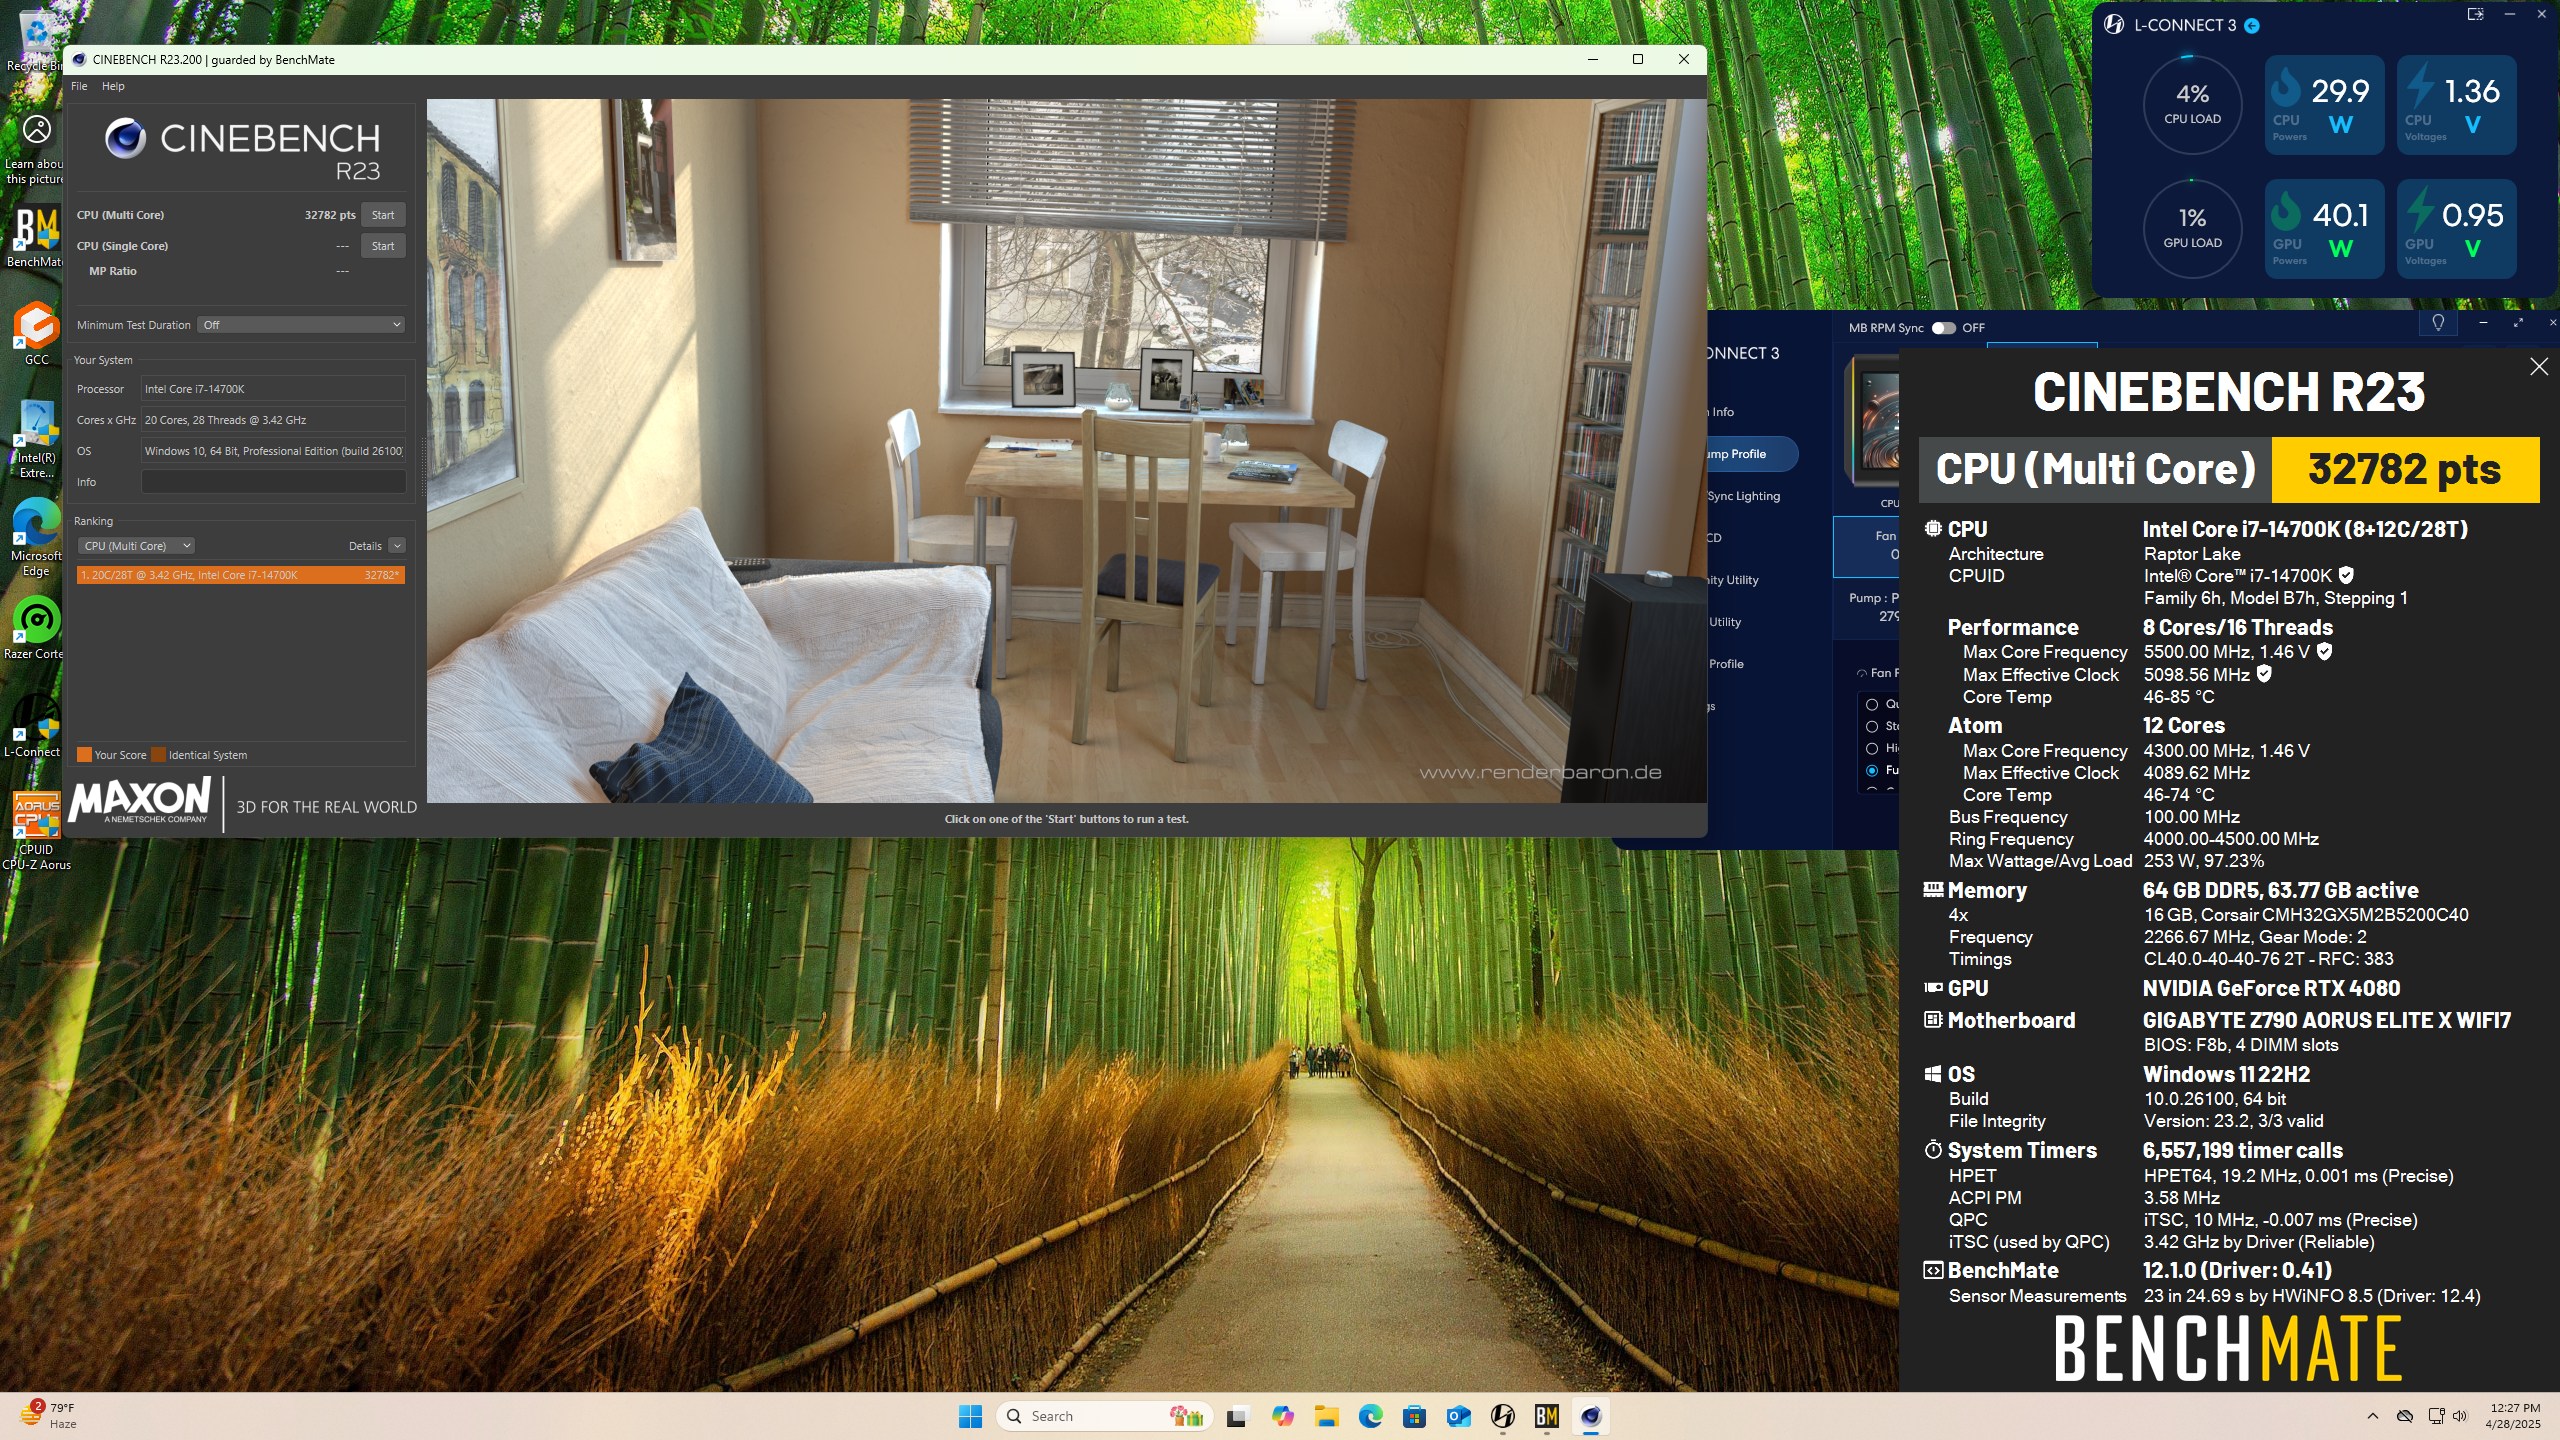This screenshot has height=1440, width=2560.
Task: Open the CPUID CPU-Z Aorus desktop shortcut
Action: pyautogui.click(x=36, y=830)
